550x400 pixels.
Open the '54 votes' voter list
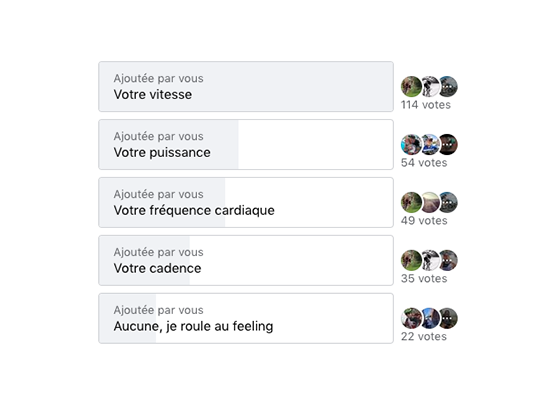pyautogui.click(x=424, y=163)
